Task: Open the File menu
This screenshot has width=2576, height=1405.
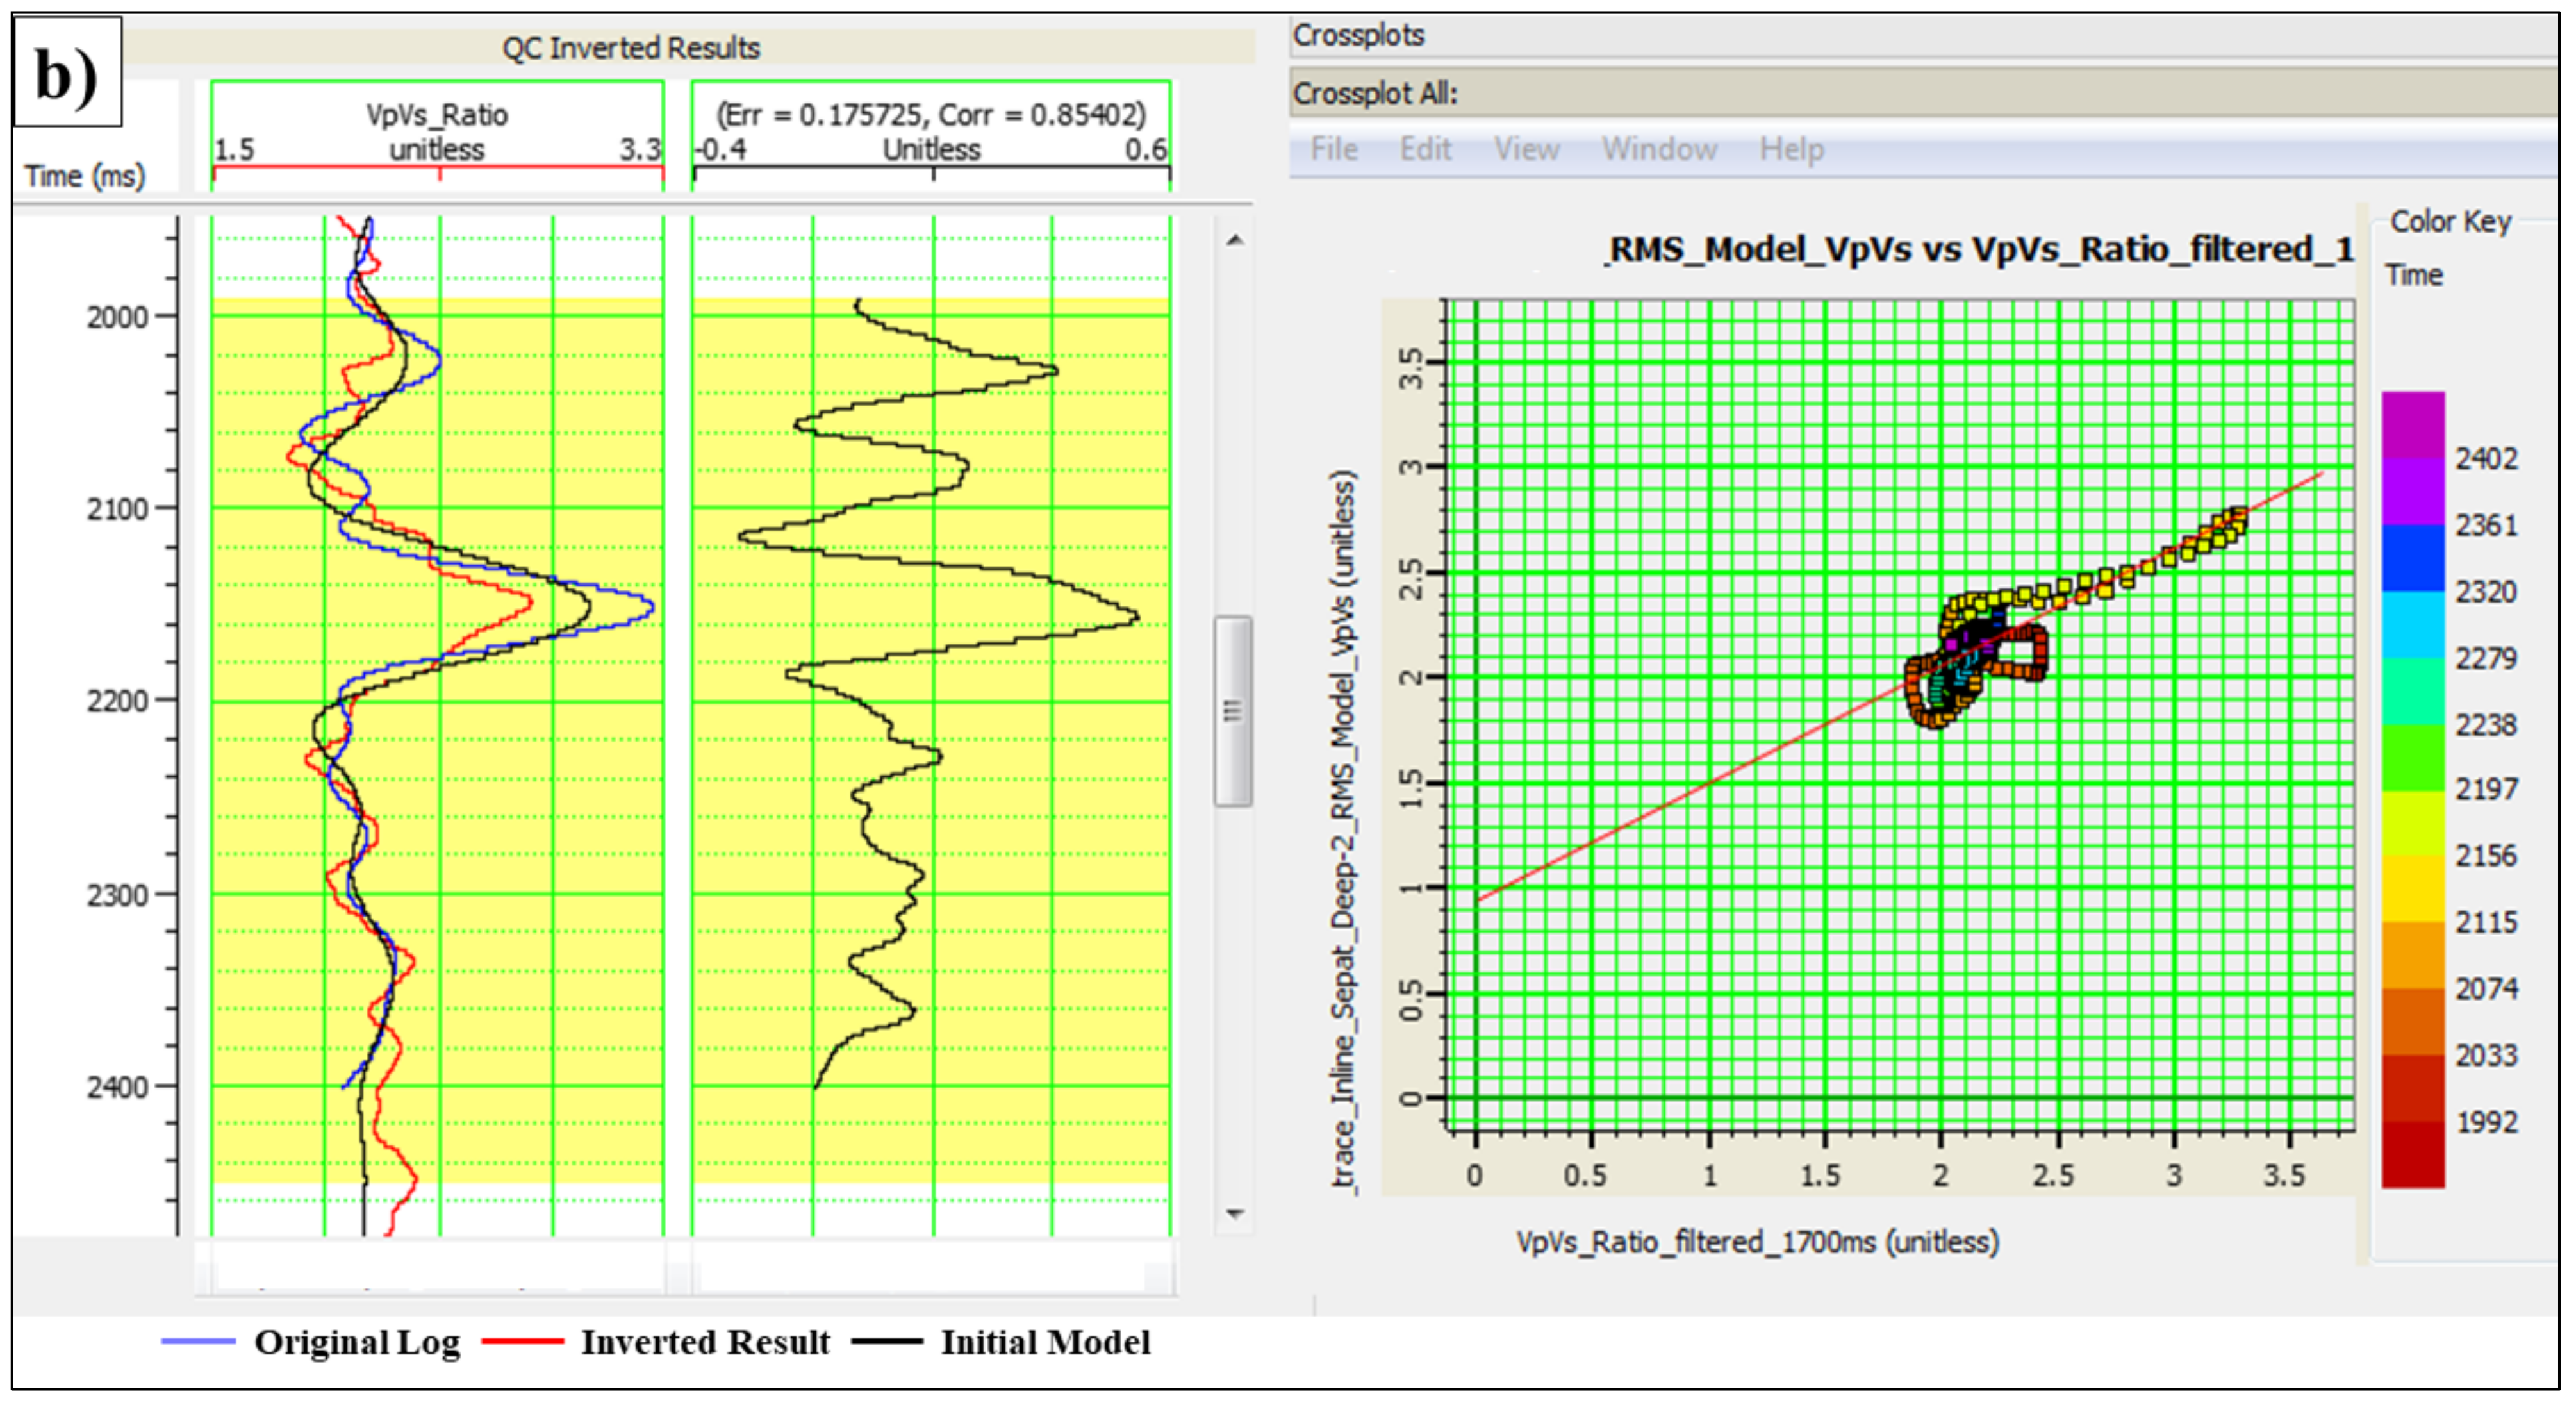Action: 1333,150
